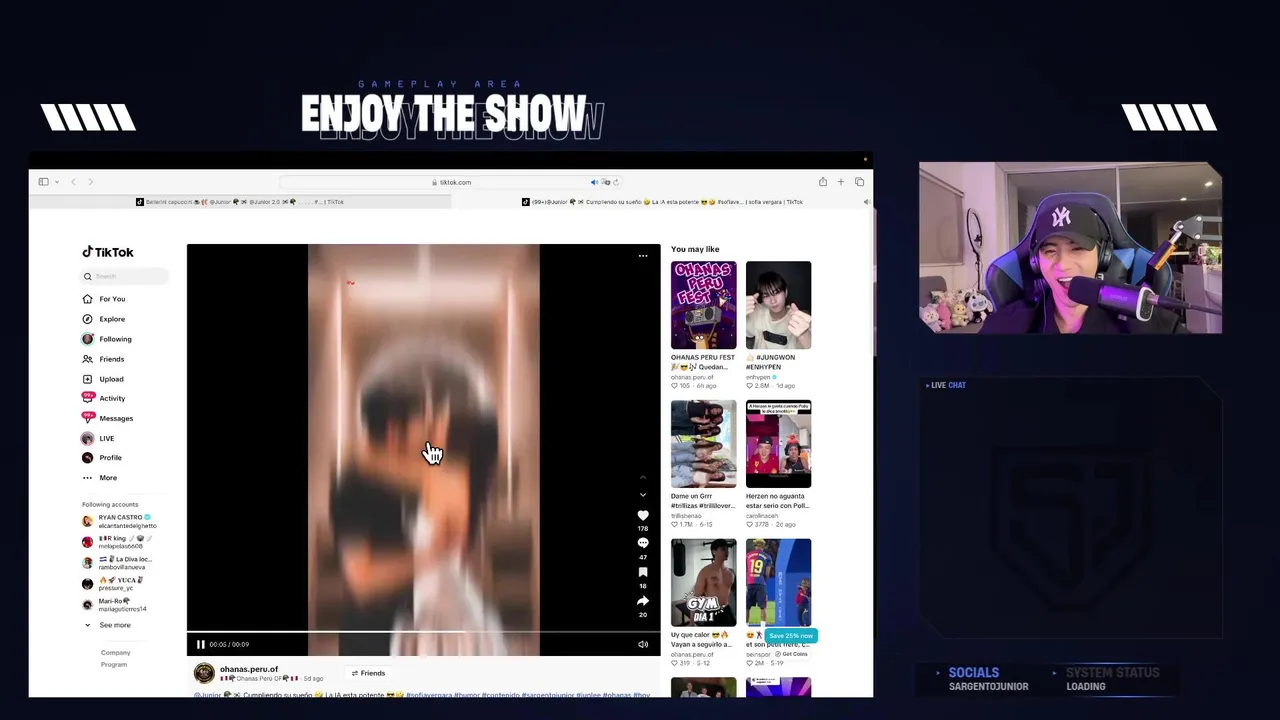1280x720 pixels.
Task: Open the LIVE section
Action: point(99,438)
